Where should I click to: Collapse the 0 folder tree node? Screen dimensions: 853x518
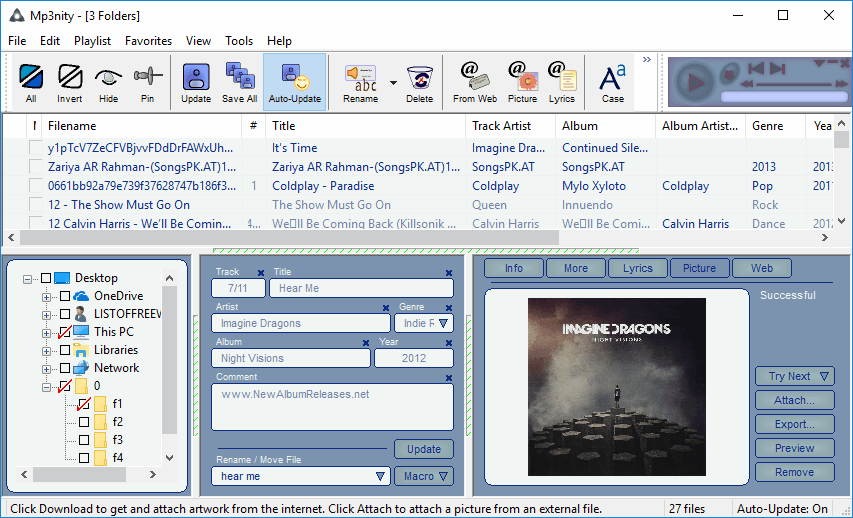pos(46,387)
